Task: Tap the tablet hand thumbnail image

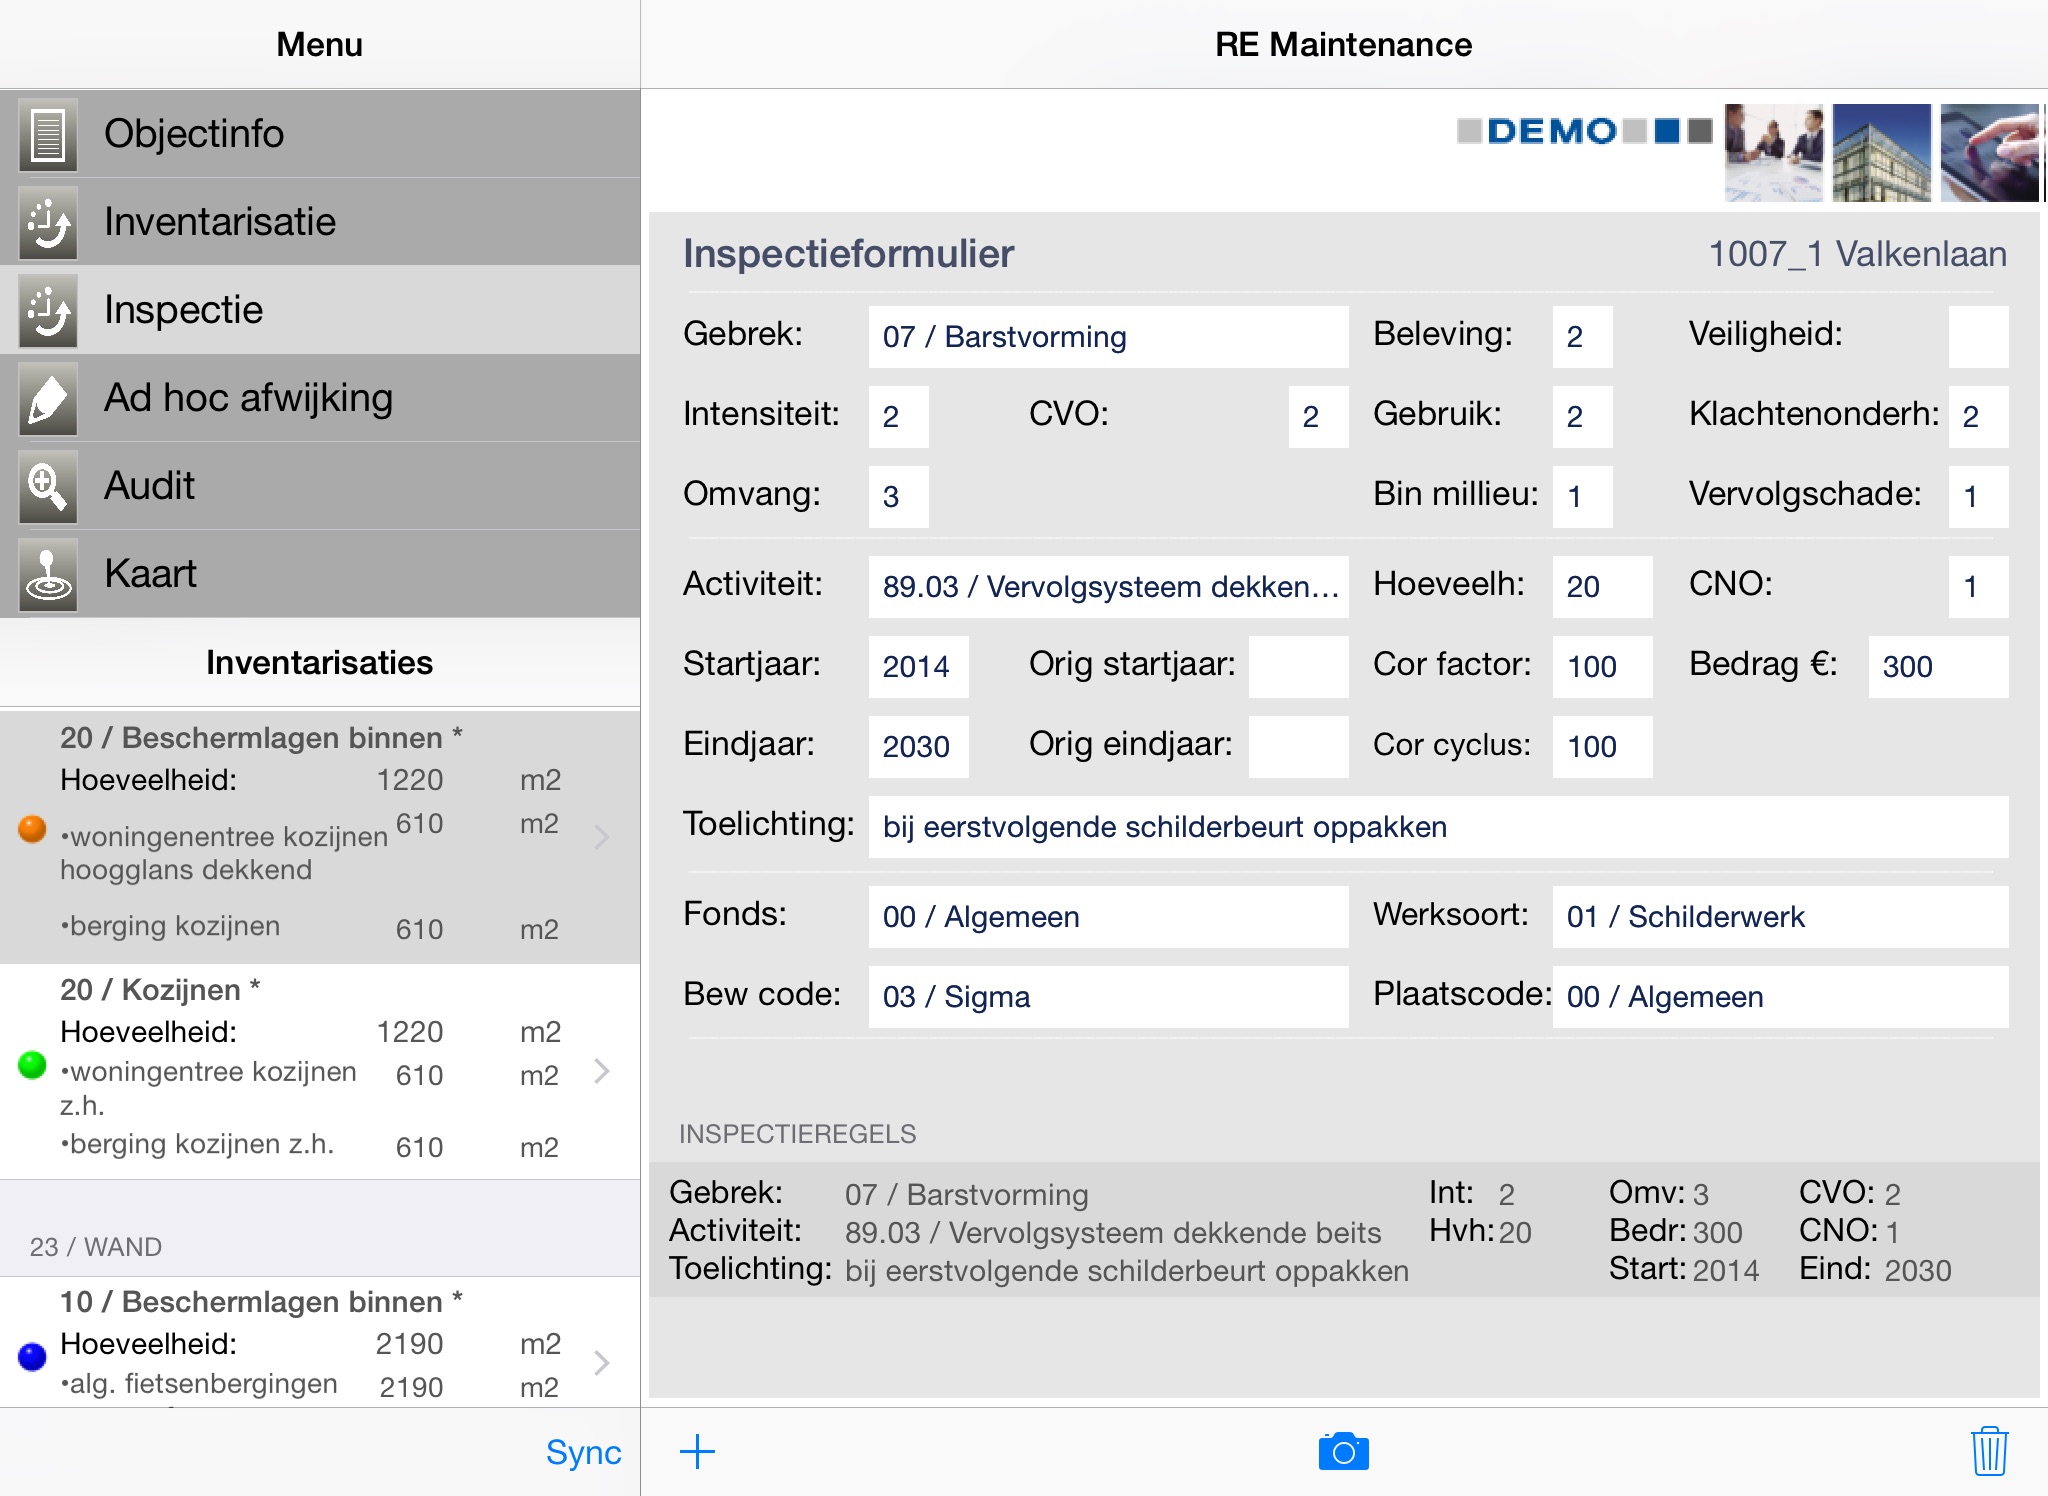Action: point(1990,153)
